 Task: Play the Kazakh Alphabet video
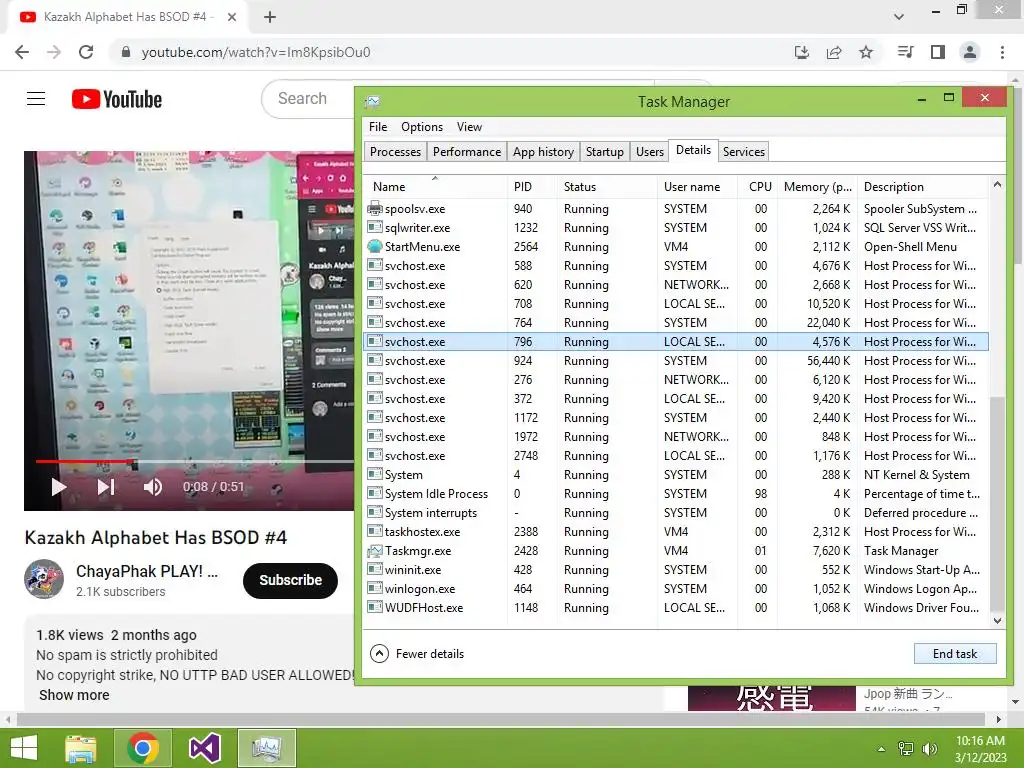point(58,487)
